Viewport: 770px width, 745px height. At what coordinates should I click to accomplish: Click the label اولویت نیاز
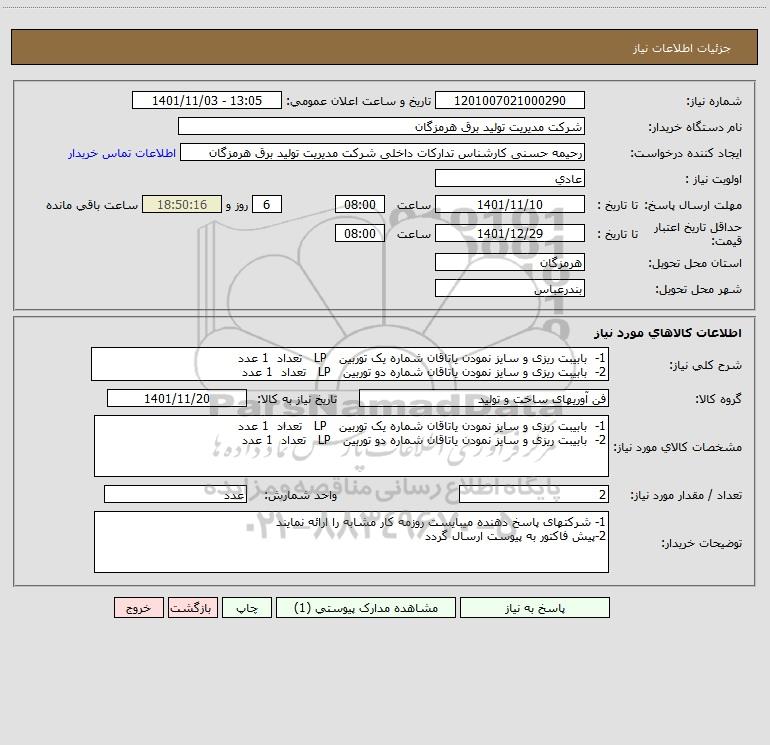714,180
